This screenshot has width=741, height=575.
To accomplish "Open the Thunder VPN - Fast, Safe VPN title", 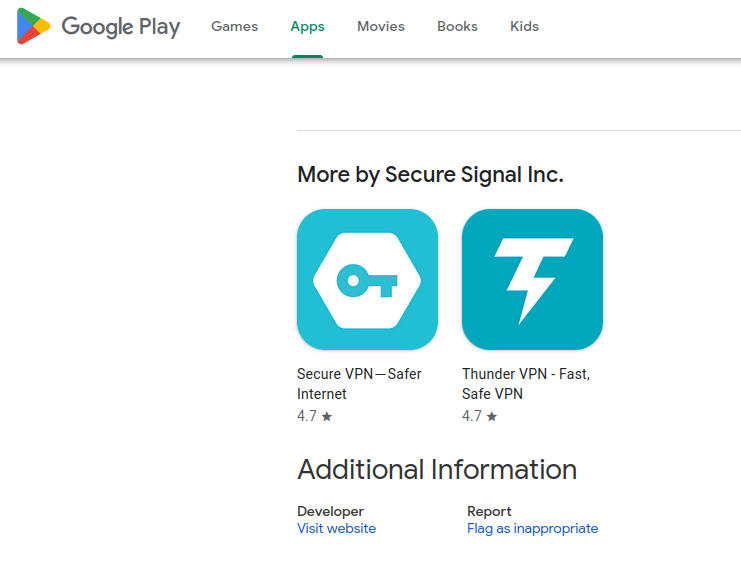I will (x=526, y=384).
